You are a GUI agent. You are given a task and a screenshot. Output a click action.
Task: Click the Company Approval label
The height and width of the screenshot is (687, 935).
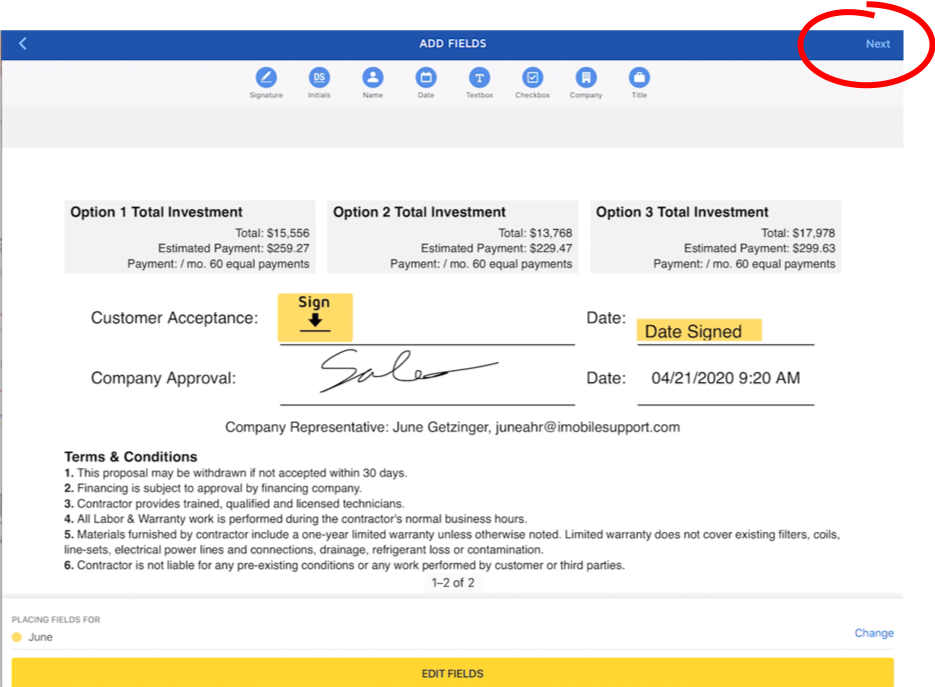click(x=163, y=378)
